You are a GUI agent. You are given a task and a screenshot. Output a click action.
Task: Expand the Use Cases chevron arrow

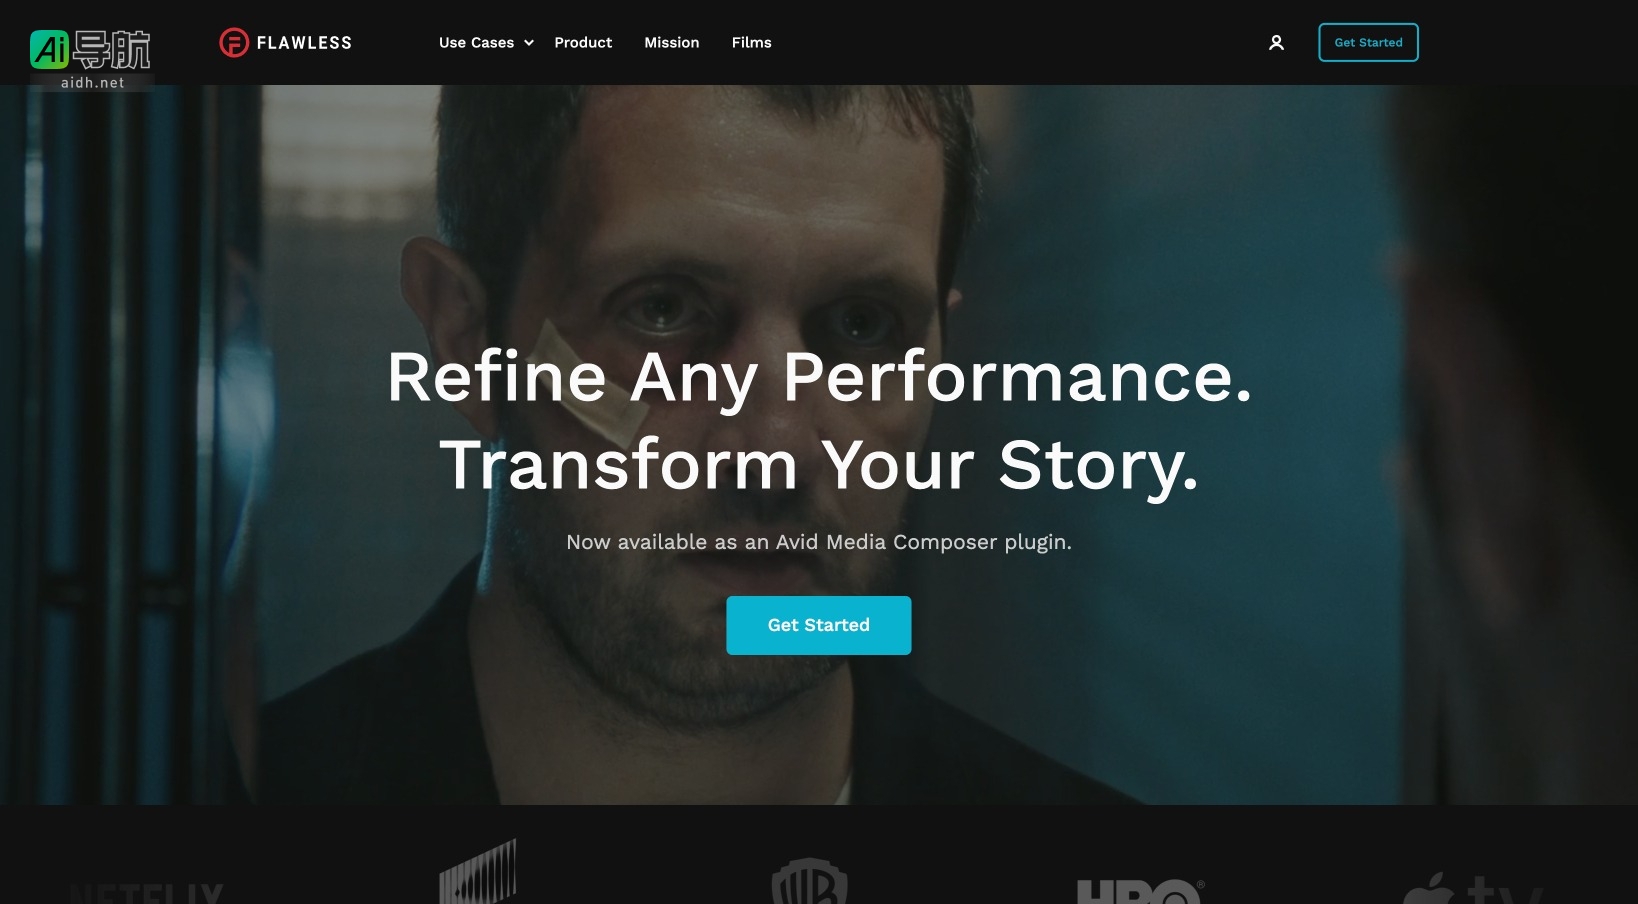[529, 43]
